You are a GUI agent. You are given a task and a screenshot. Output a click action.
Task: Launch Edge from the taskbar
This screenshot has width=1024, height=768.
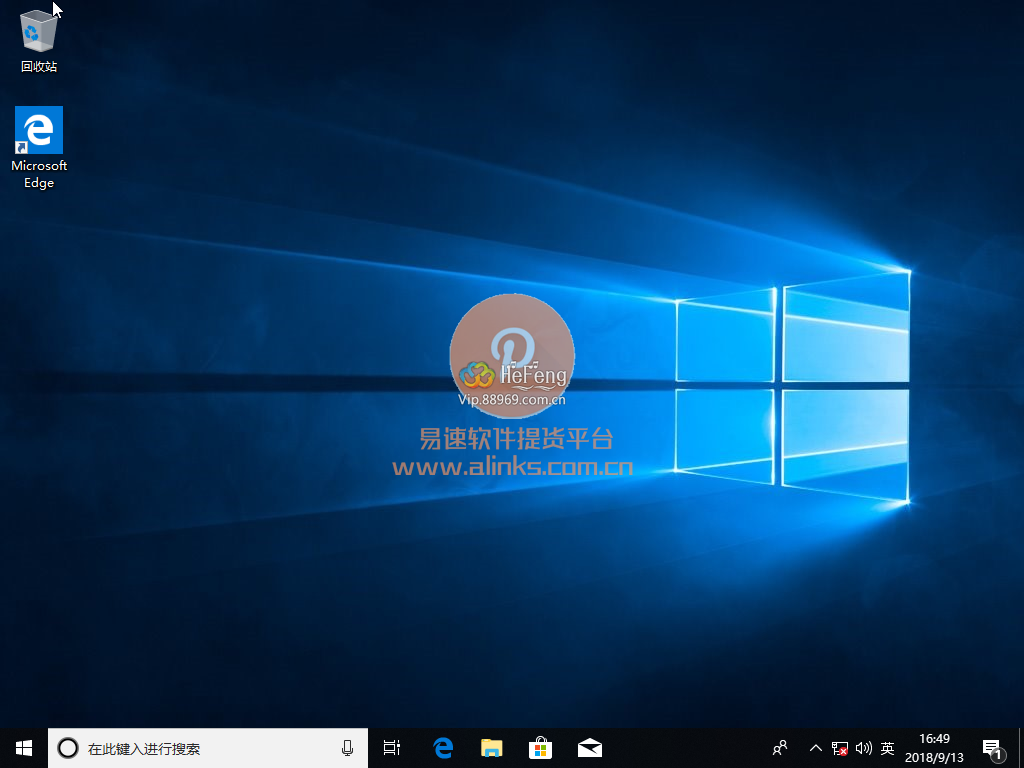(x=443, y=748)
